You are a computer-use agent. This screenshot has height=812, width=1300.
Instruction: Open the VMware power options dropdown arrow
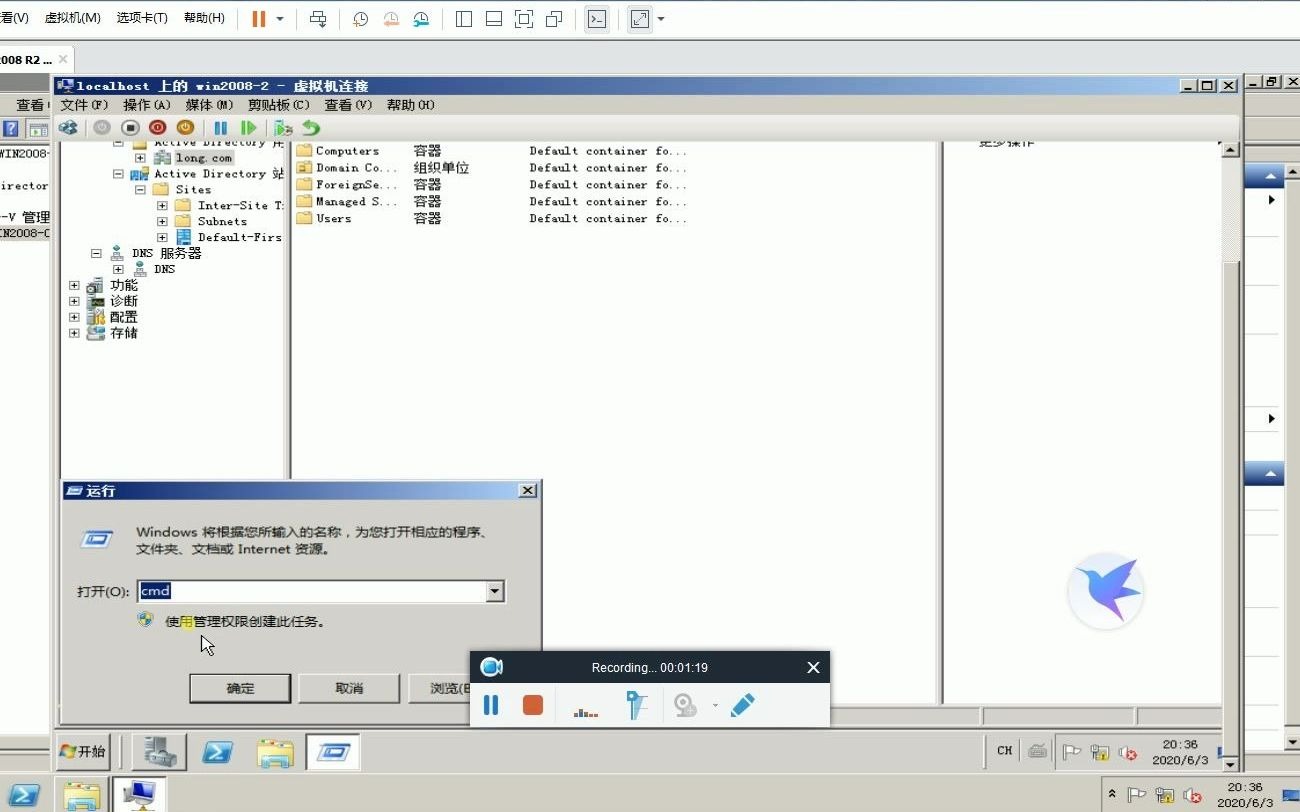pos(280,19)
